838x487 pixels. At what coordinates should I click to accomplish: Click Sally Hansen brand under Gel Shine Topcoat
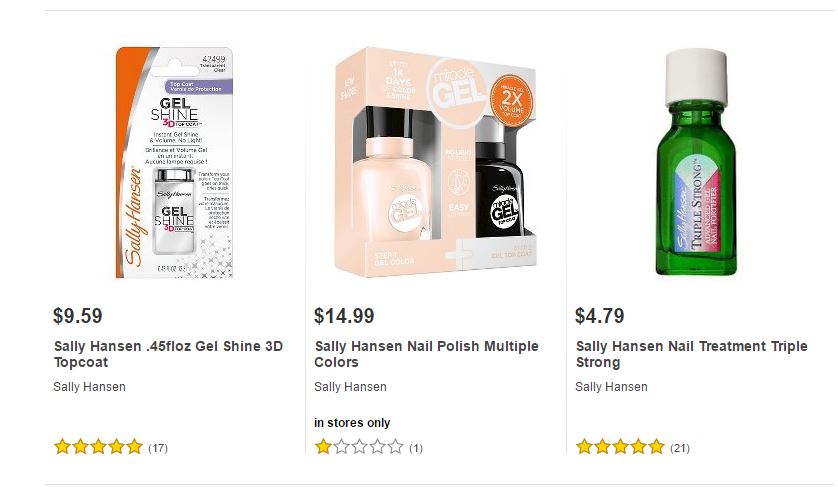[x=89, y=387]
